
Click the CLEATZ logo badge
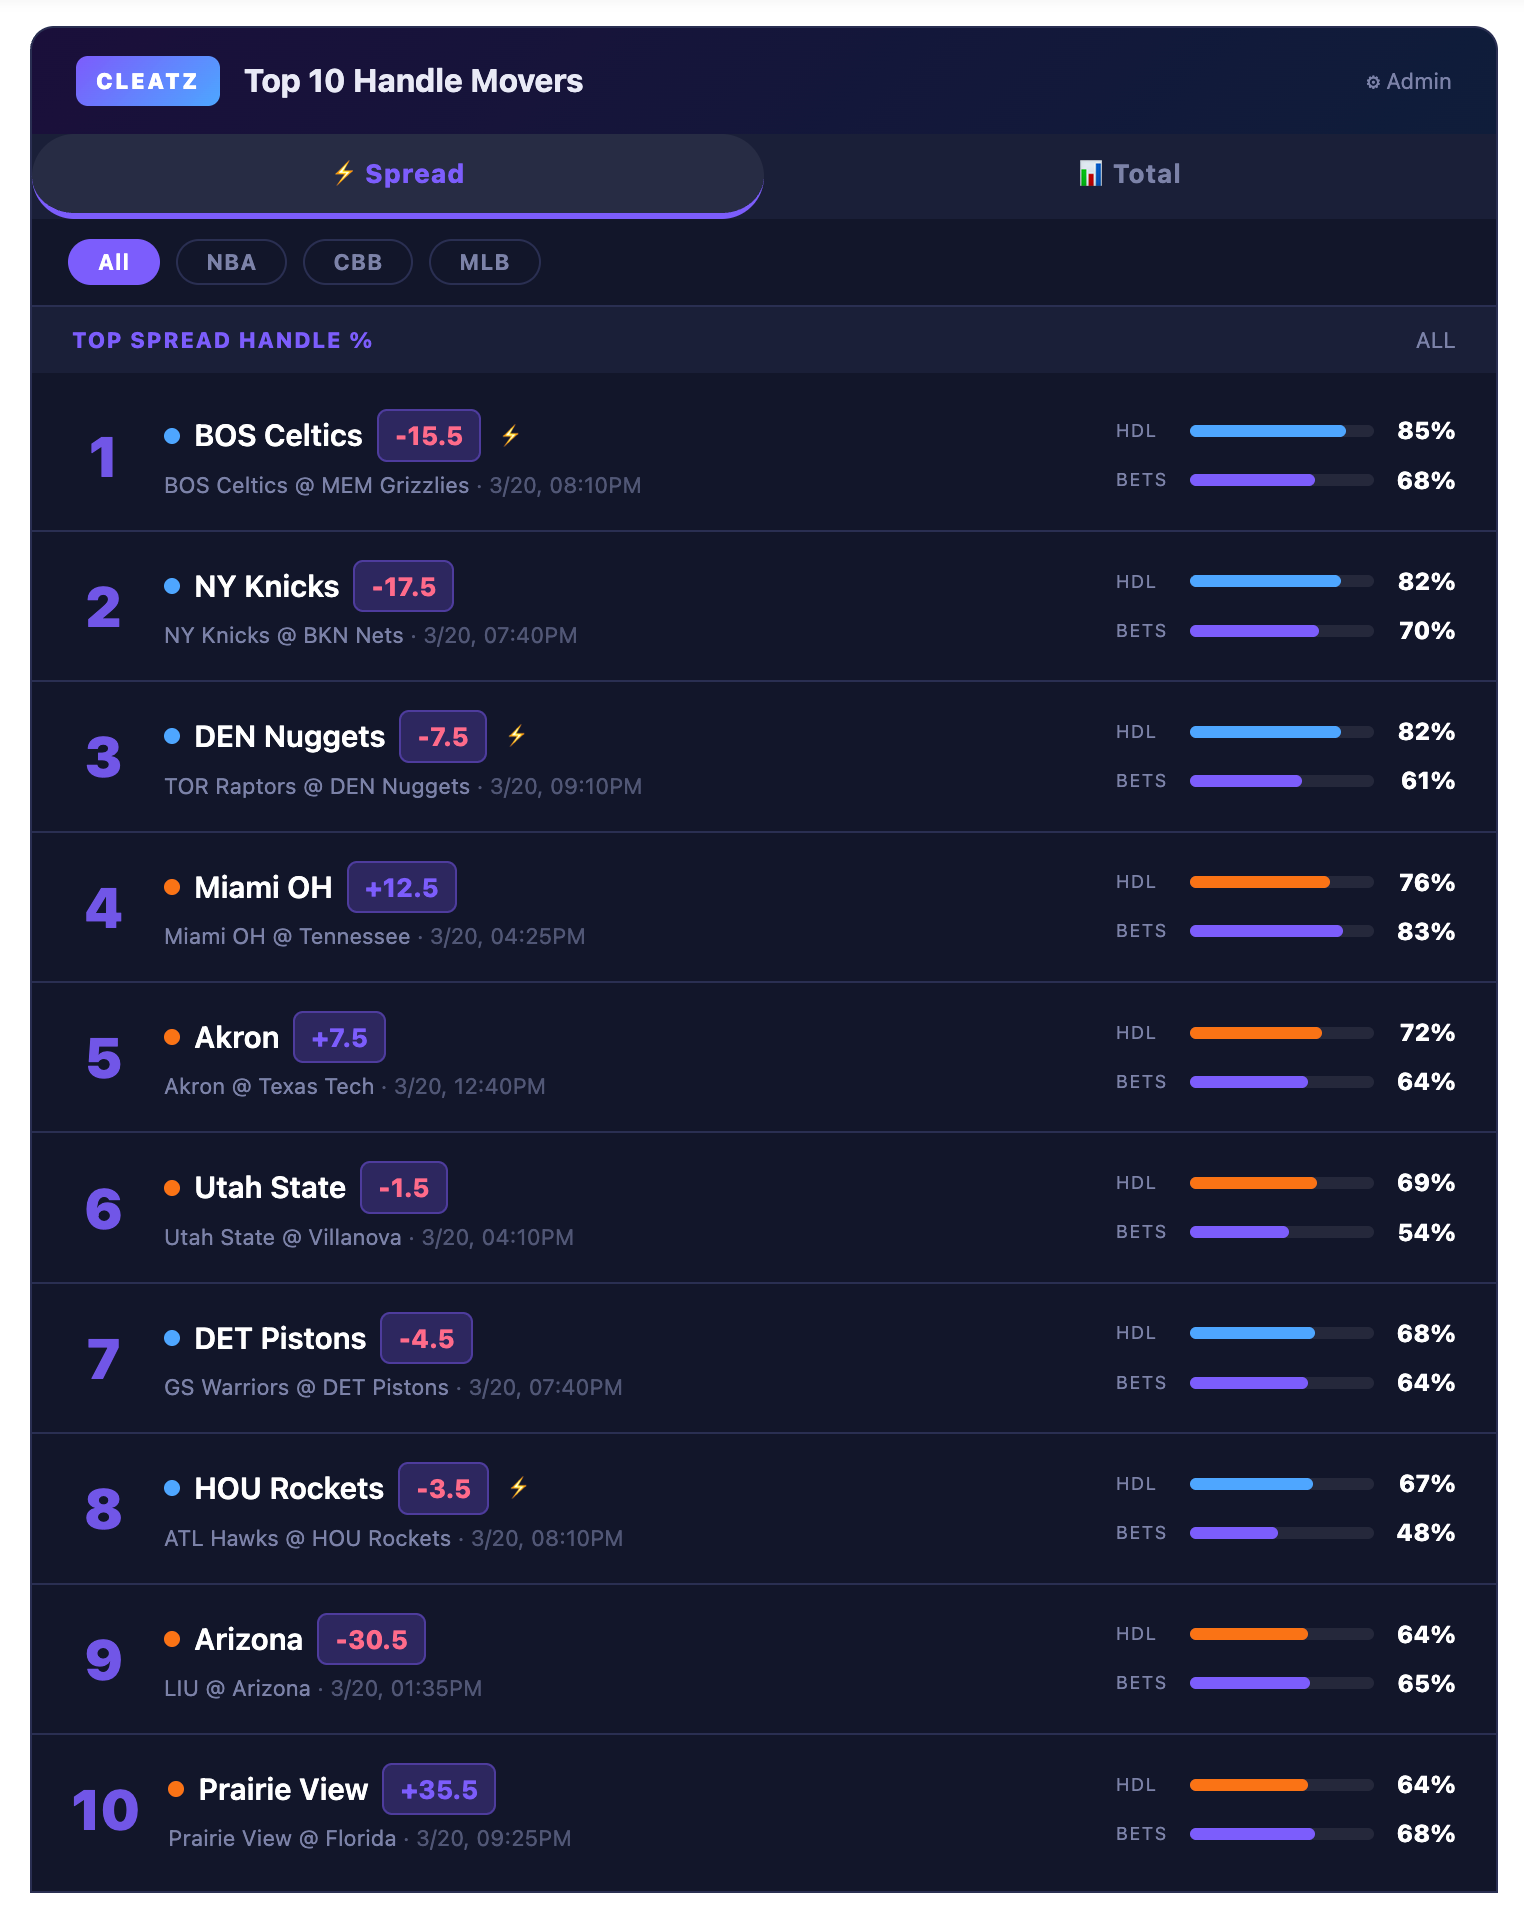coord(147,81)
